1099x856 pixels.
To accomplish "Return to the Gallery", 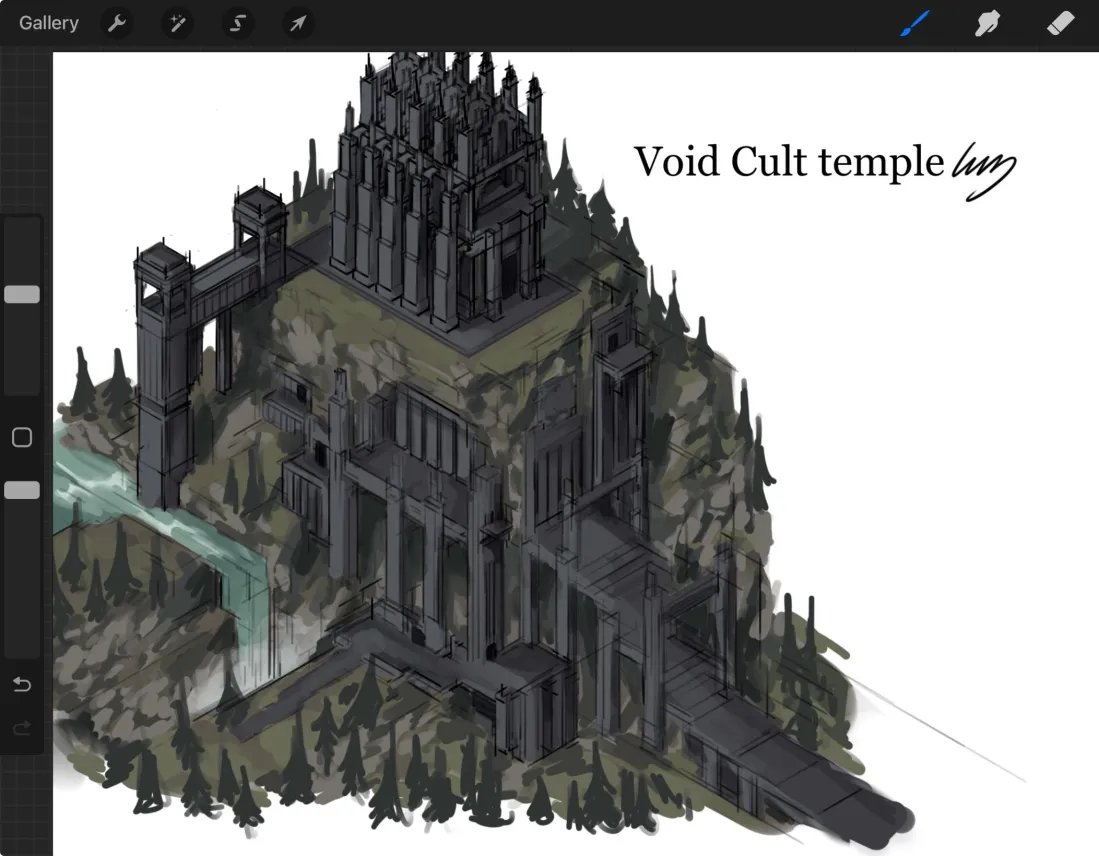I will [x=48, y=22].
